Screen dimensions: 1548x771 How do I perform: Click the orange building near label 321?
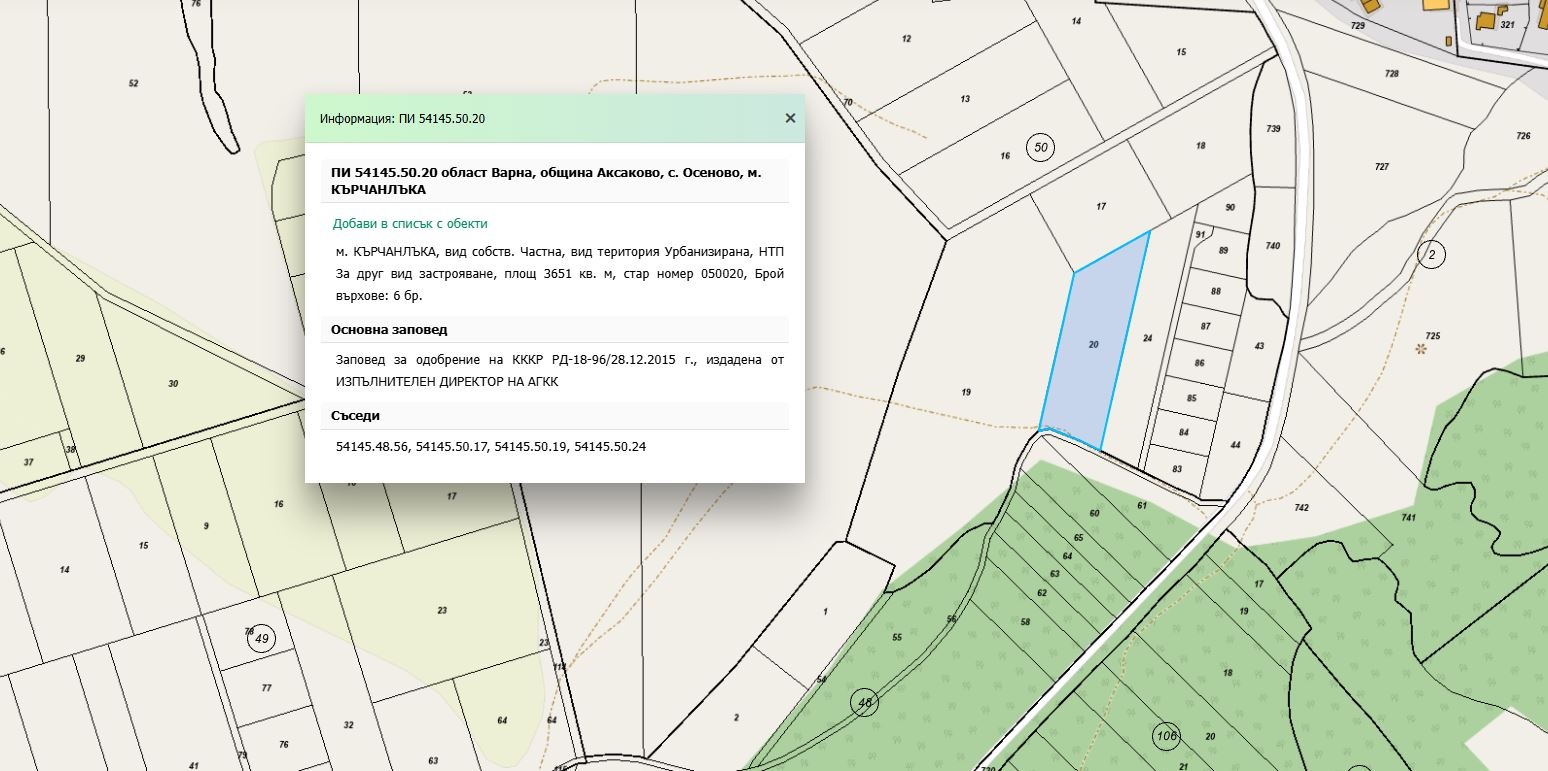1487,20
